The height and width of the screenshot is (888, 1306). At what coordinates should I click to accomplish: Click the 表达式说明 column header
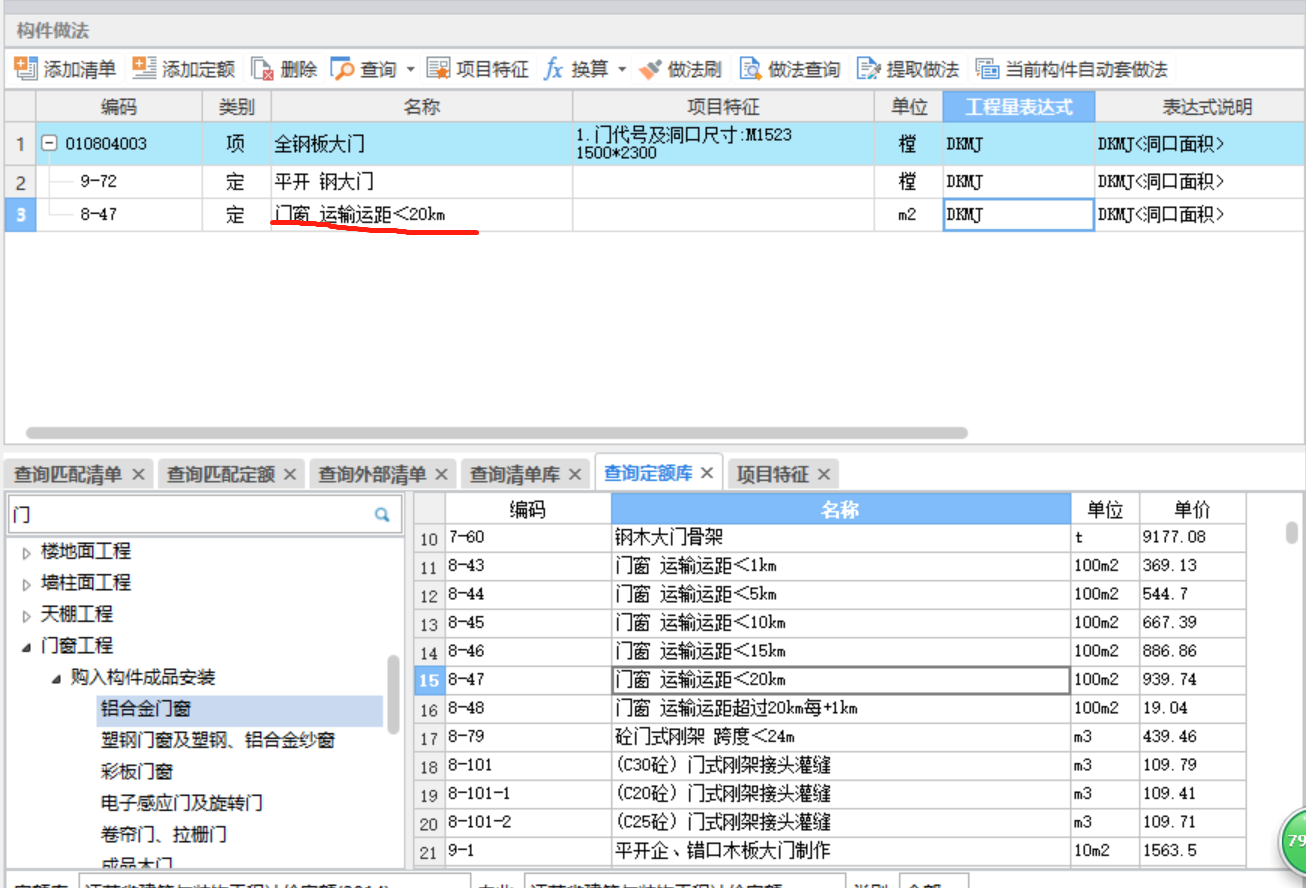(x=1206, y=107)
